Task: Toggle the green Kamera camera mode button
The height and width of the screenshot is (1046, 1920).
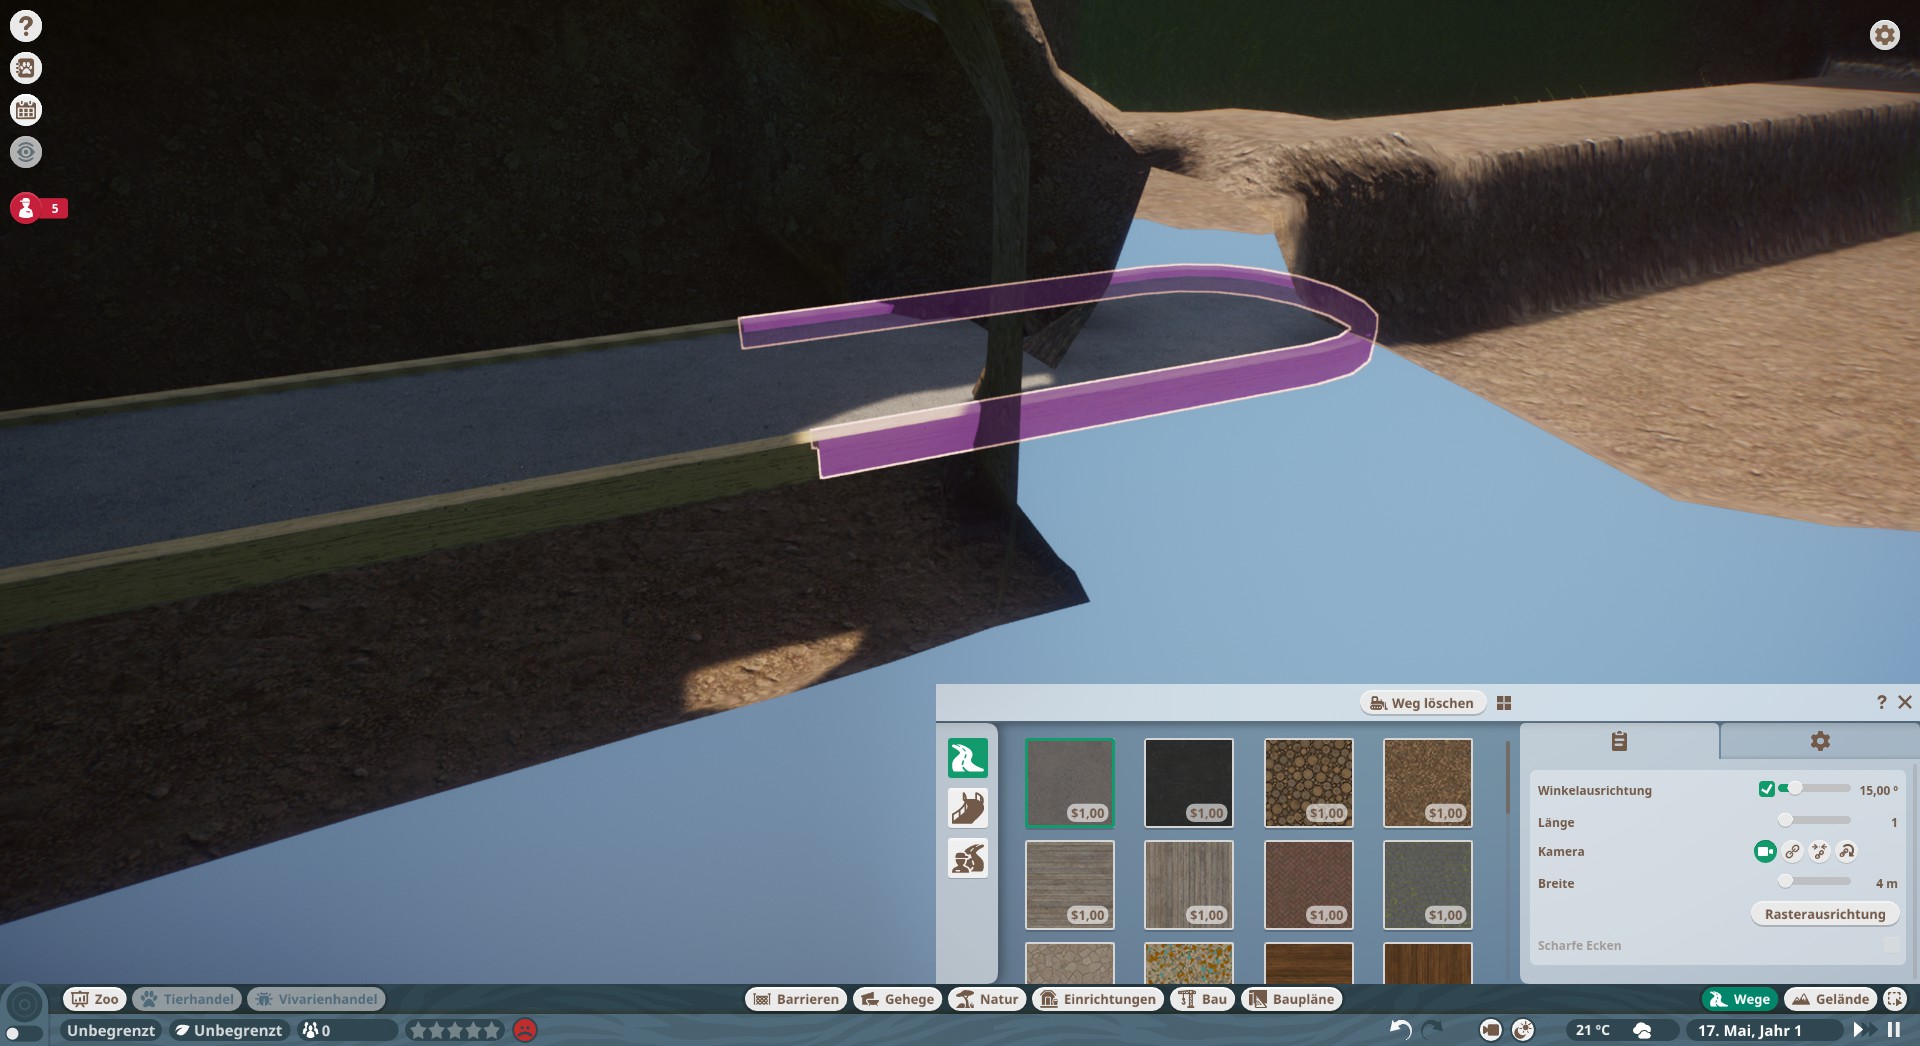Action: 1765,851
